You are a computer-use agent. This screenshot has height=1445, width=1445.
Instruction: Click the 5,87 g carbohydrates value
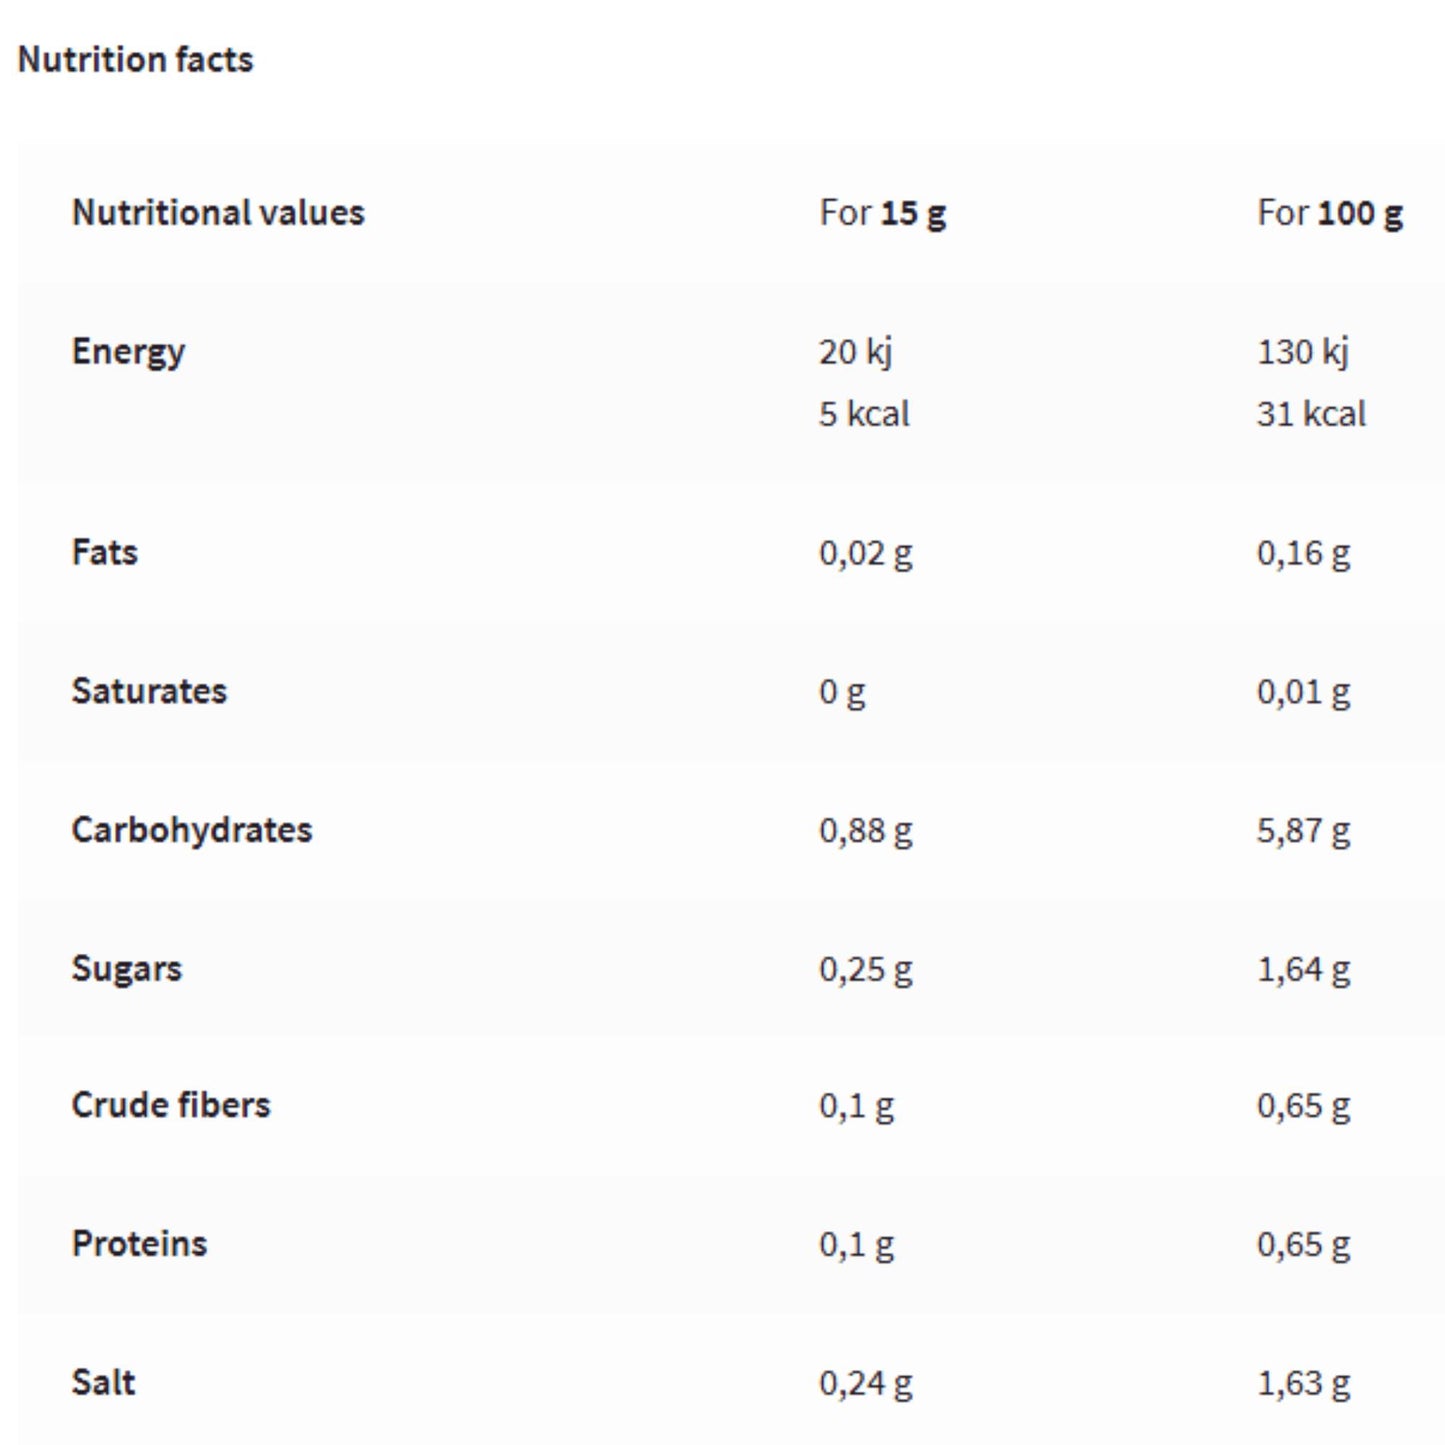pos(1303,831)
